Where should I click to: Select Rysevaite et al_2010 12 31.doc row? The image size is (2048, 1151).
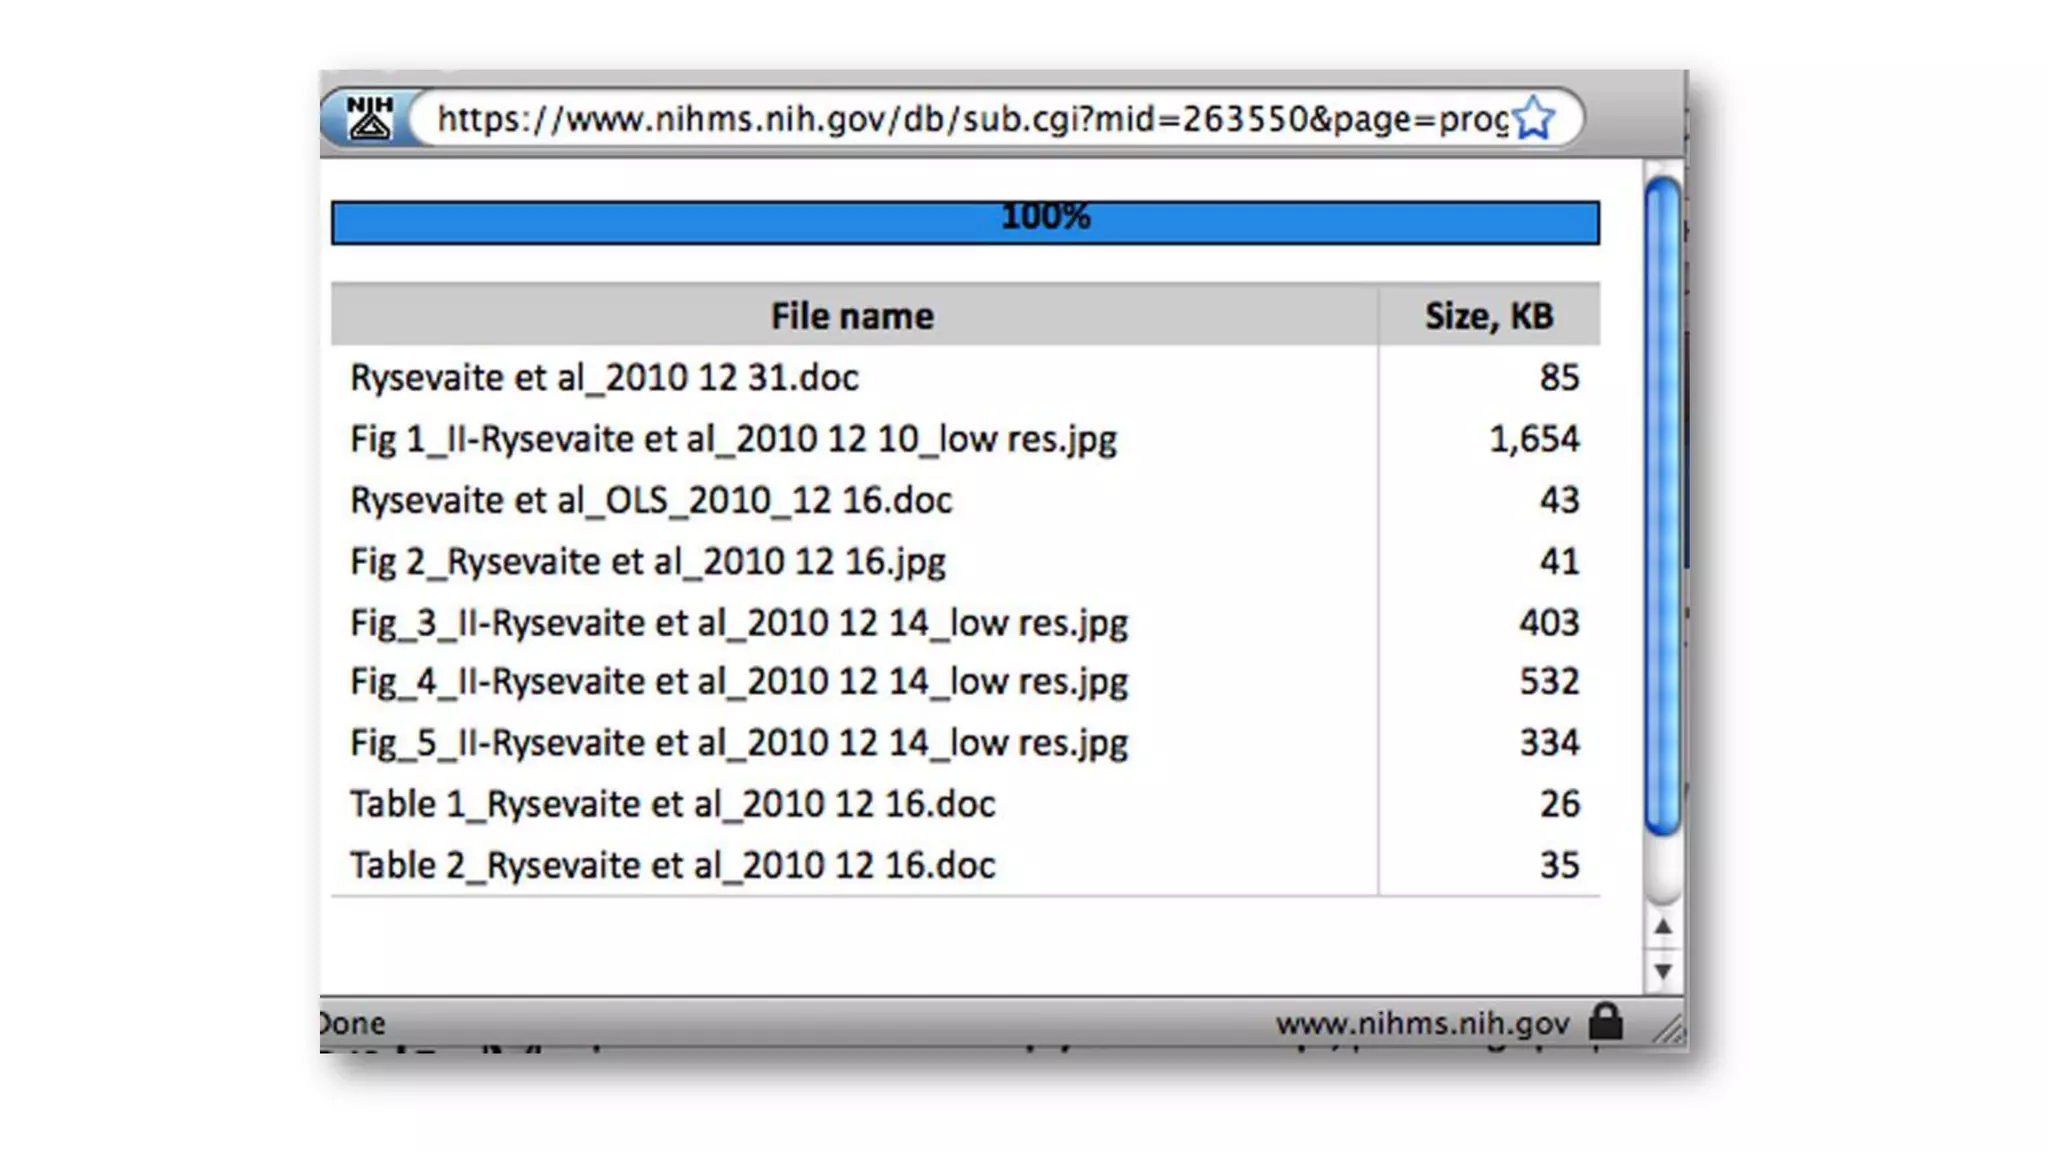click(604, 378)
